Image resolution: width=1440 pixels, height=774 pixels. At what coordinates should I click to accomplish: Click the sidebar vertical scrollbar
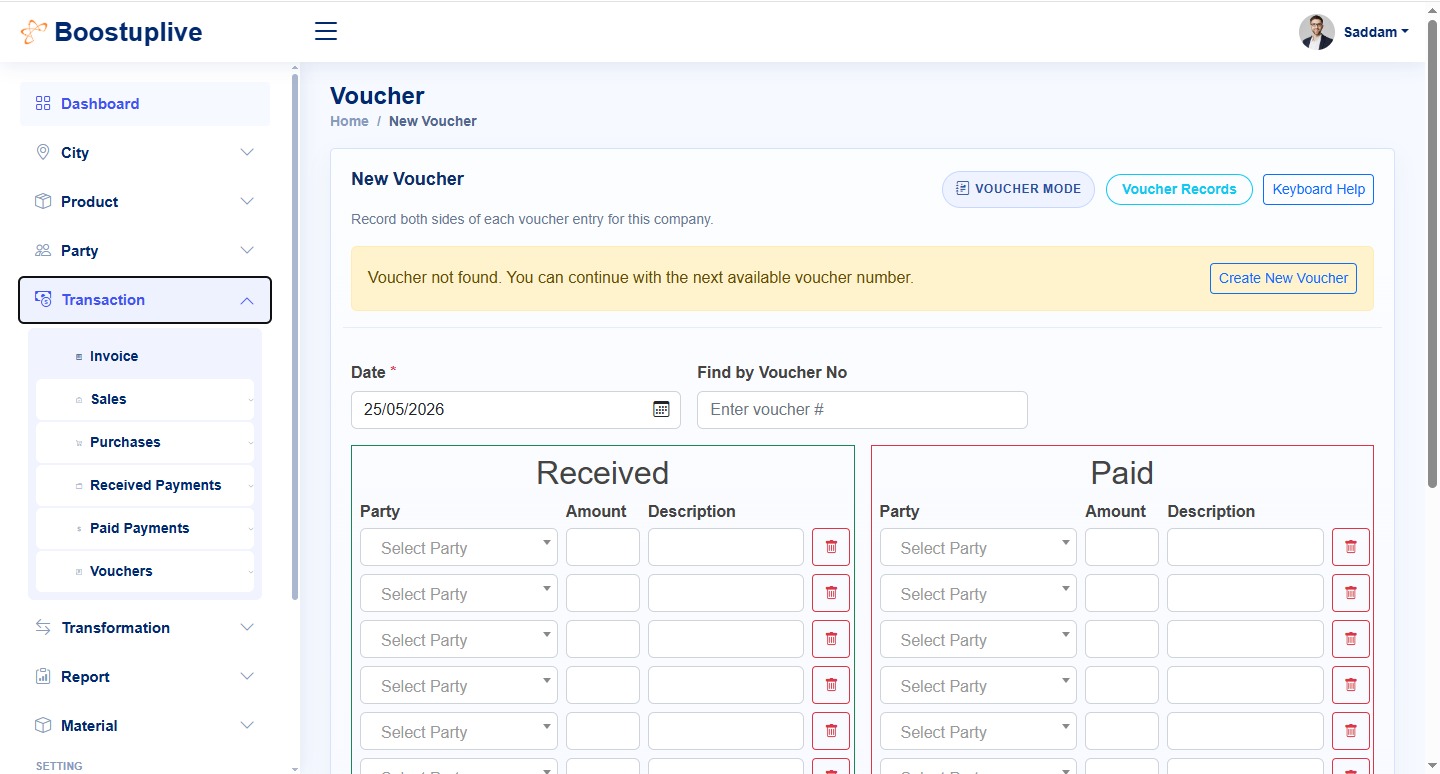294,337
